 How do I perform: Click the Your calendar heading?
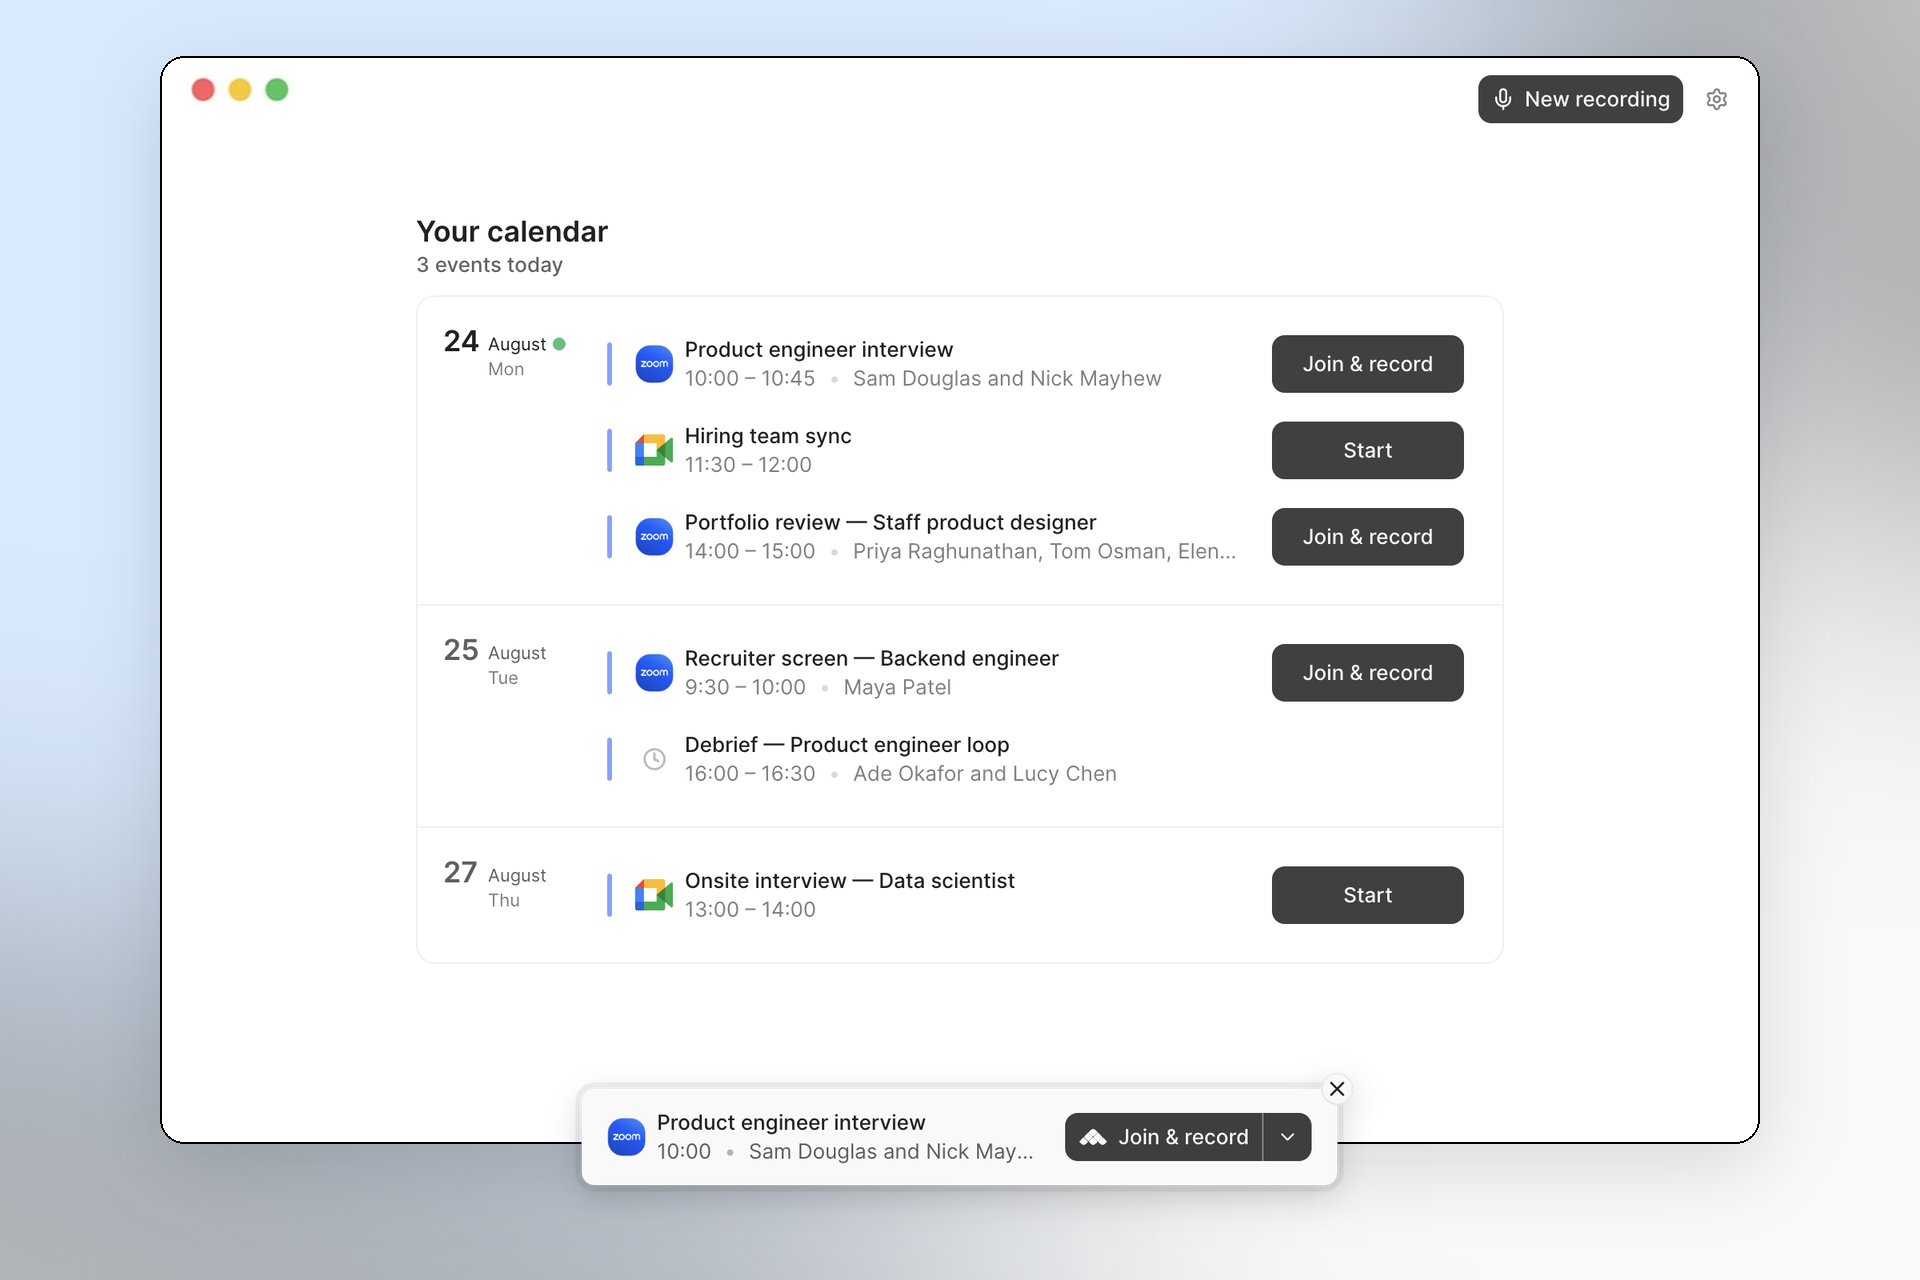coord(512,232)
